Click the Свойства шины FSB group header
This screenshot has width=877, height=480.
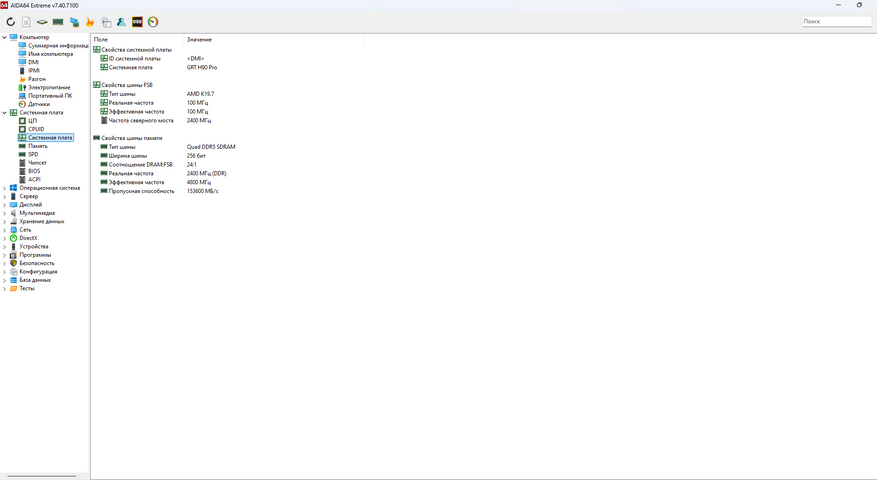pyautogui.click(x=127, y=85)
